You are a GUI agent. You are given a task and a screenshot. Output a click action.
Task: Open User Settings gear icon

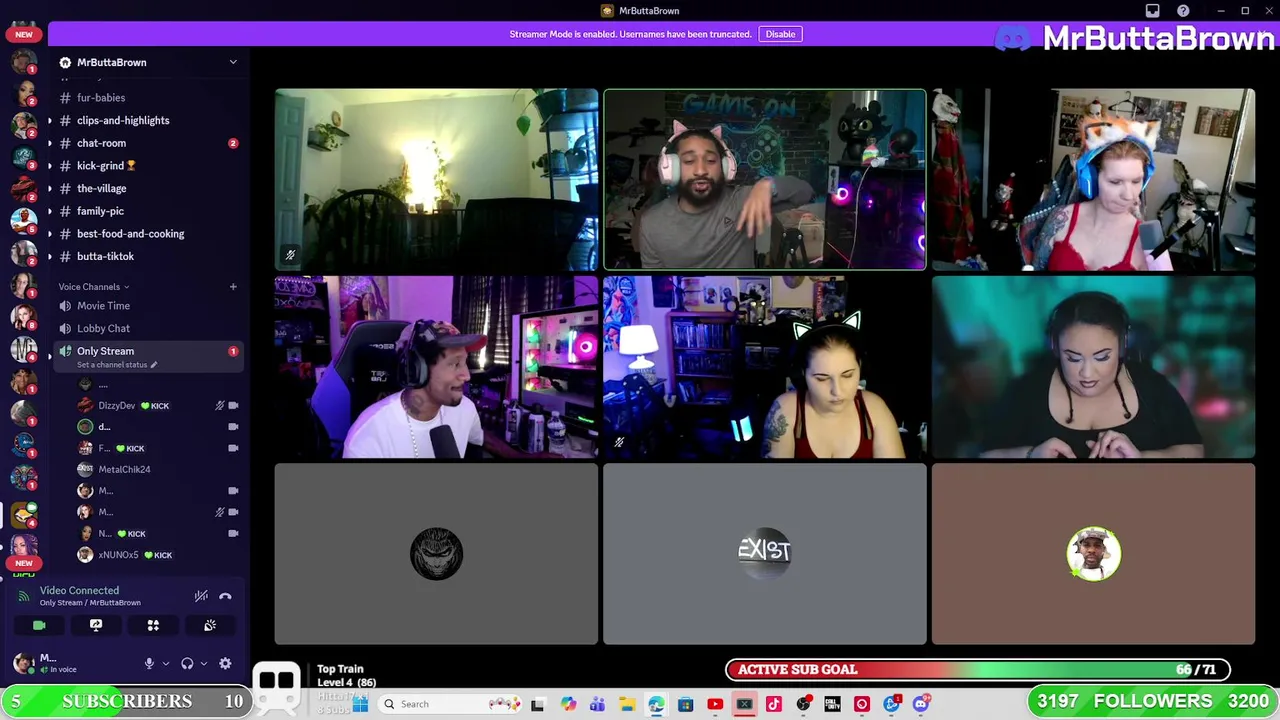coord(225,663)
